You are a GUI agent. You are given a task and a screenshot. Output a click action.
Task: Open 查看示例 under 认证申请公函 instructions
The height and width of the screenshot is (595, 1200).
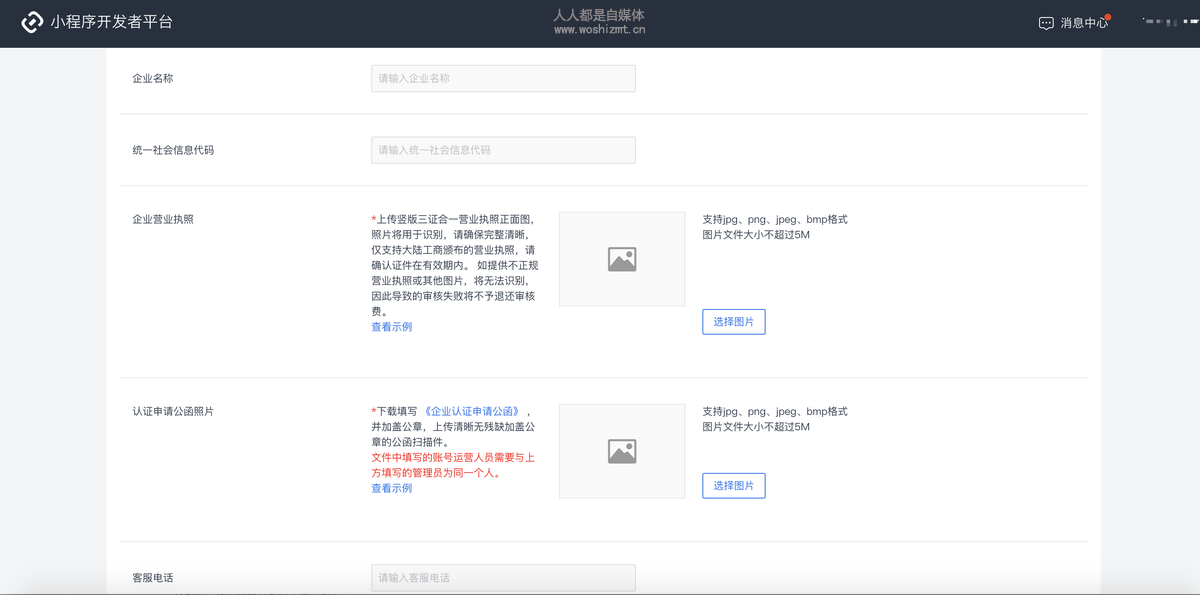point(391,489)
